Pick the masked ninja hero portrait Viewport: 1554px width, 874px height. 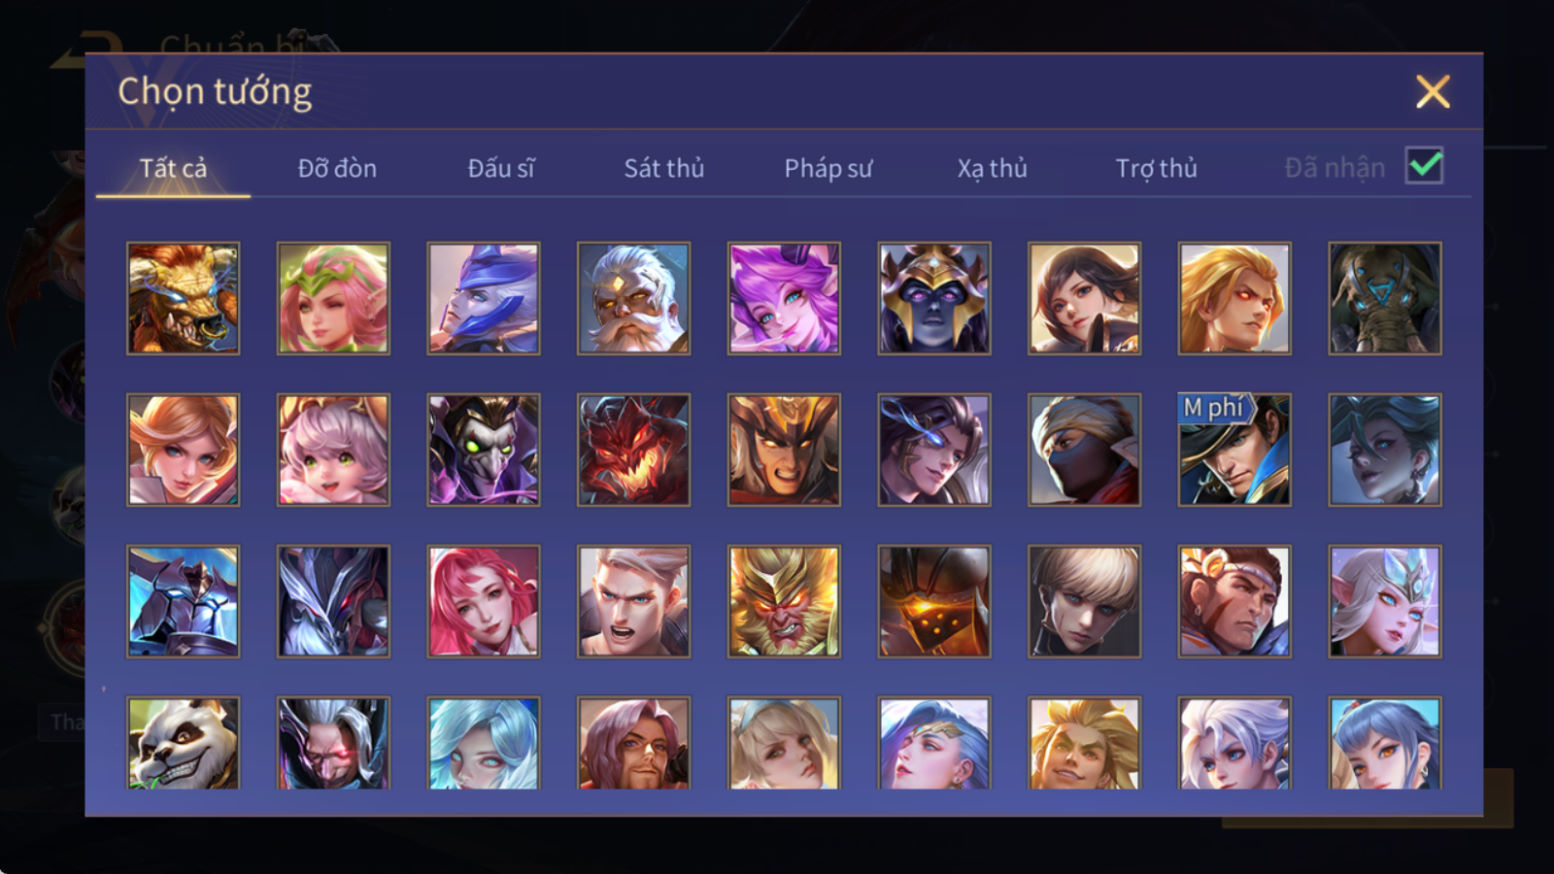1084,449
